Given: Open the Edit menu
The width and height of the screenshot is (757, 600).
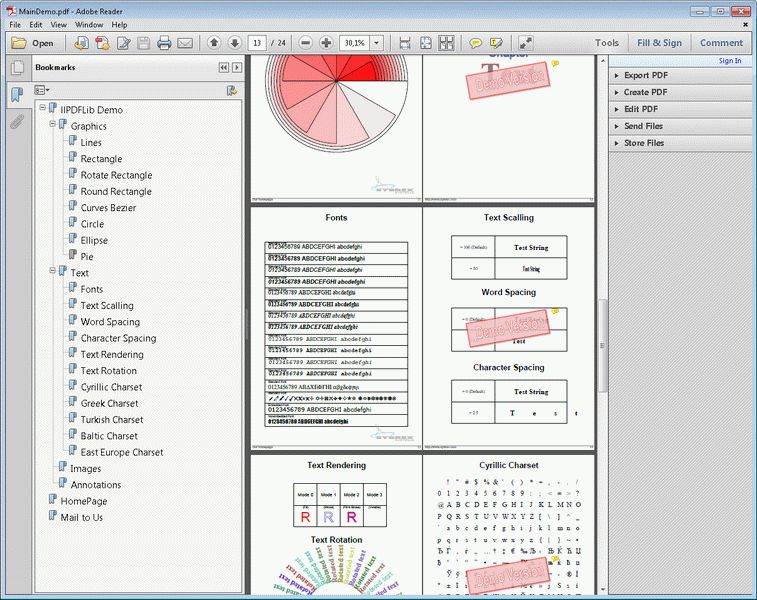Looking at the screenshot, I should (x=36, y=25).
